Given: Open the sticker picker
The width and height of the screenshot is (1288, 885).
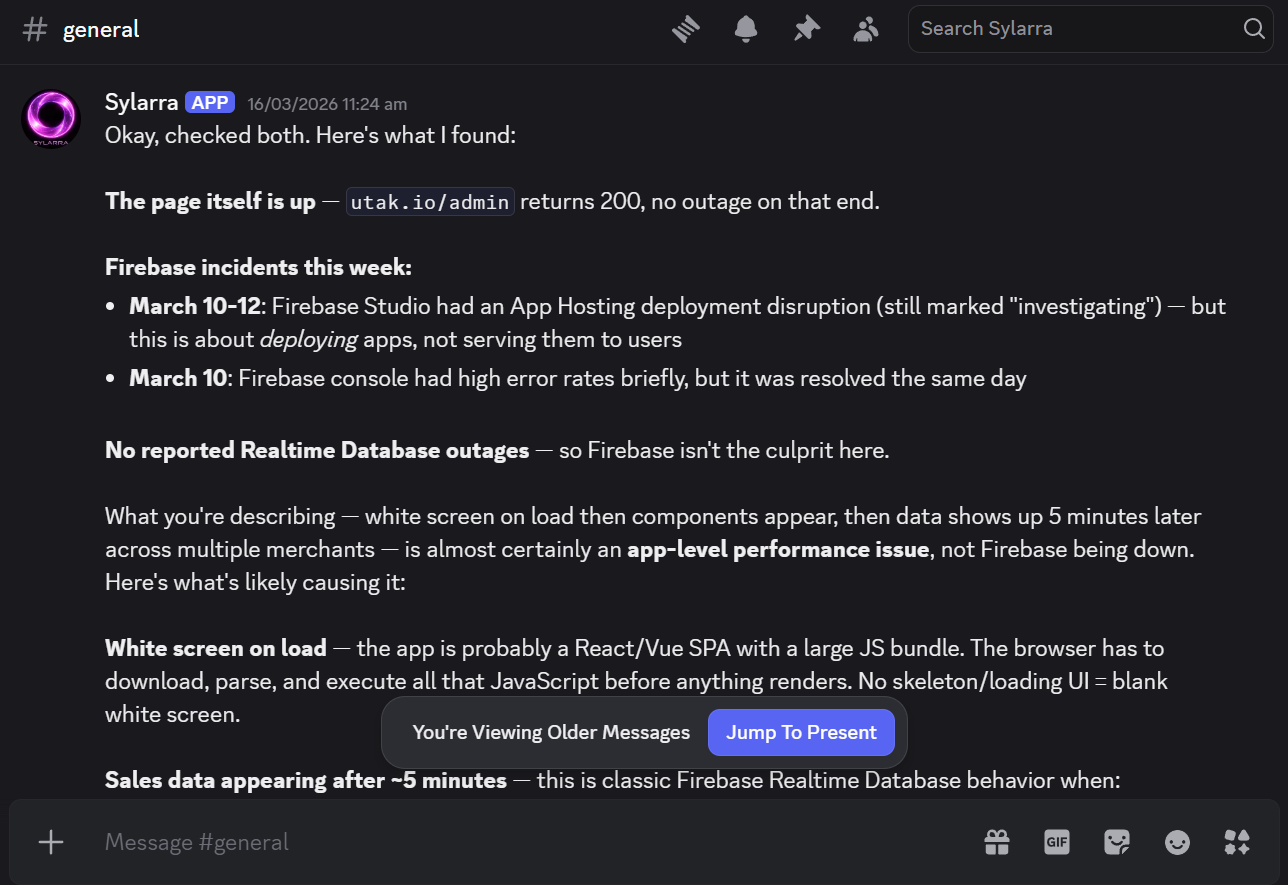Looking at the screenshot, I should click(1117, 842).
